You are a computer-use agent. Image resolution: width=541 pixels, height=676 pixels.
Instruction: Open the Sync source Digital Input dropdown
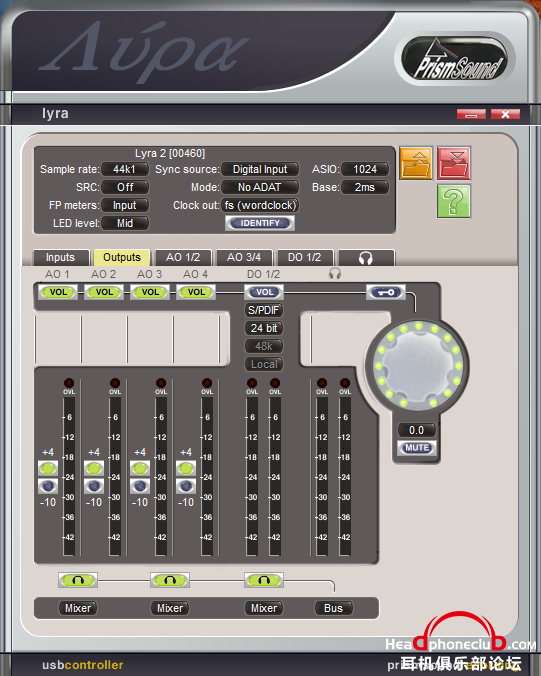click(260, 169)
